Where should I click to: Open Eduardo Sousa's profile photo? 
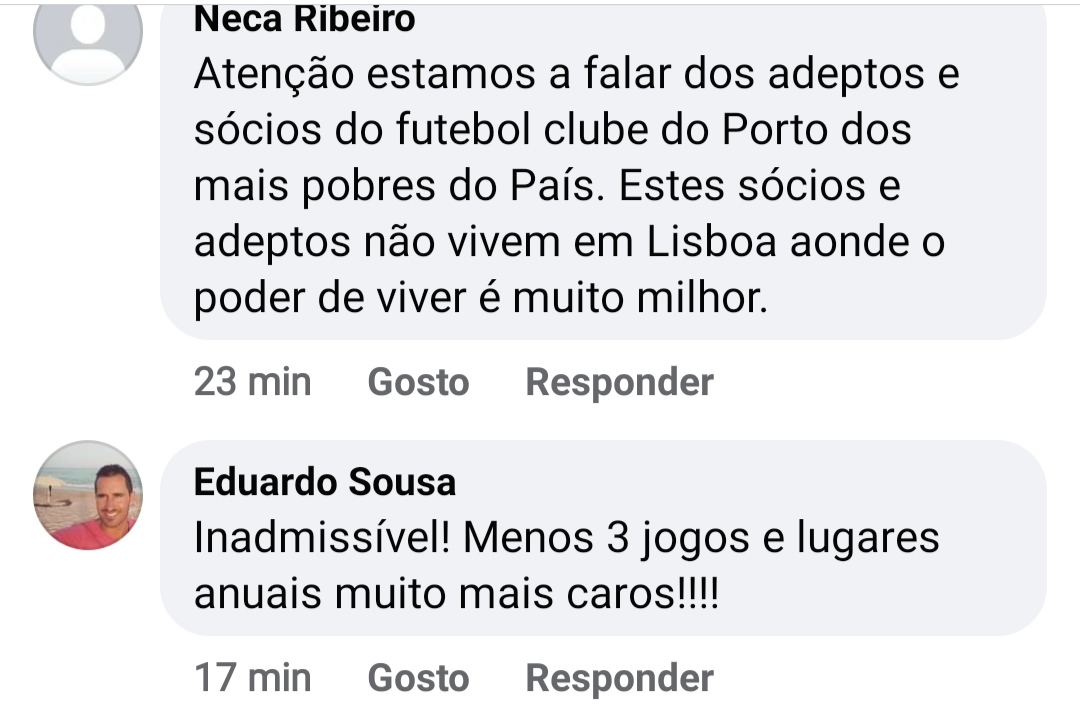coord(88,495)
